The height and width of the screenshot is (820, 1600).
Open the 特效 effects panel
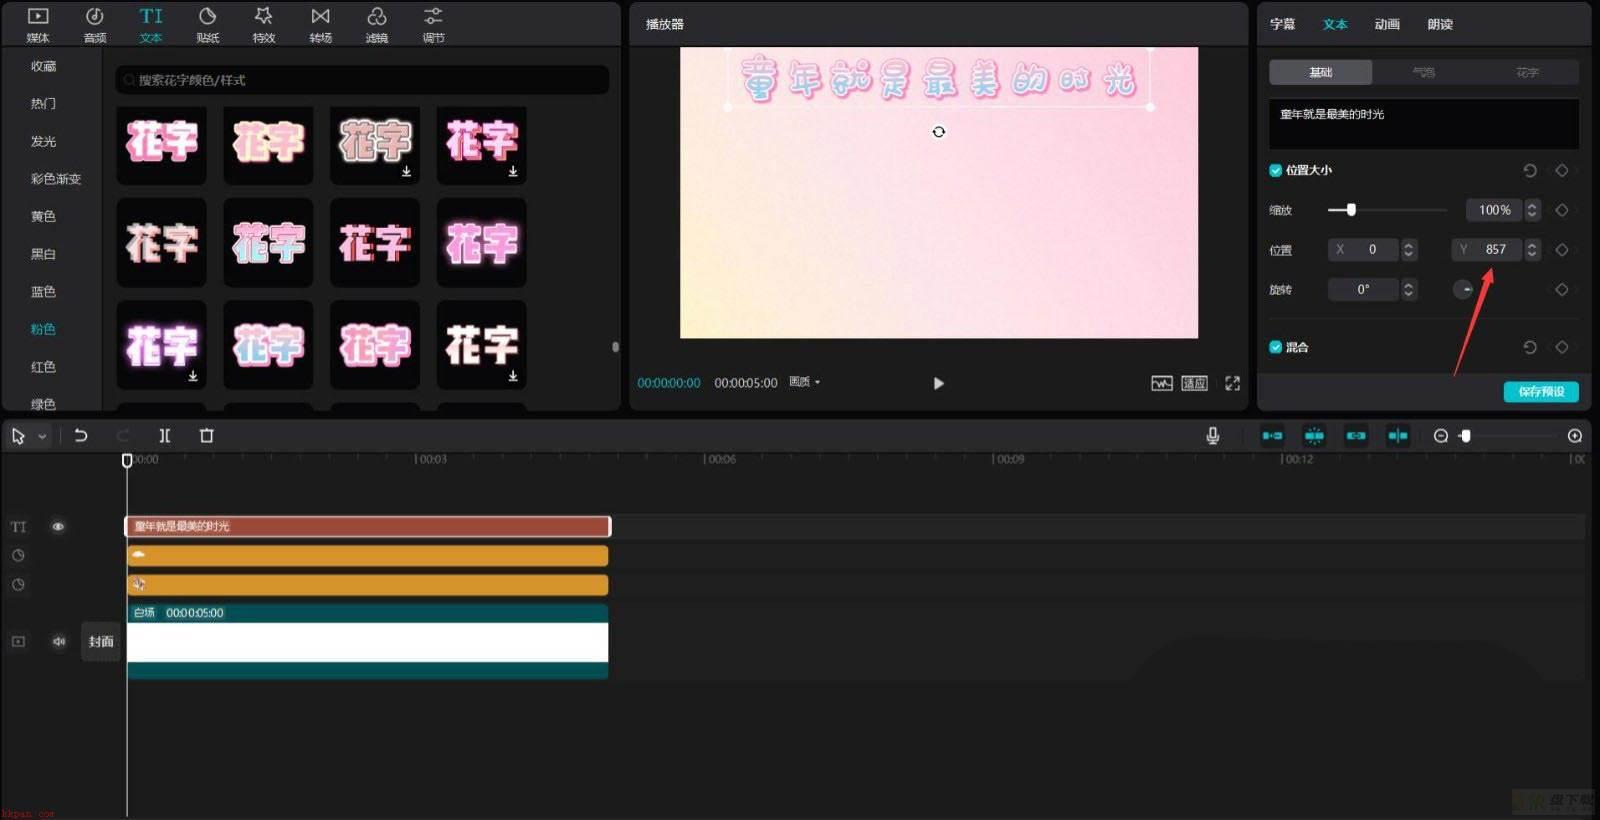264,25
